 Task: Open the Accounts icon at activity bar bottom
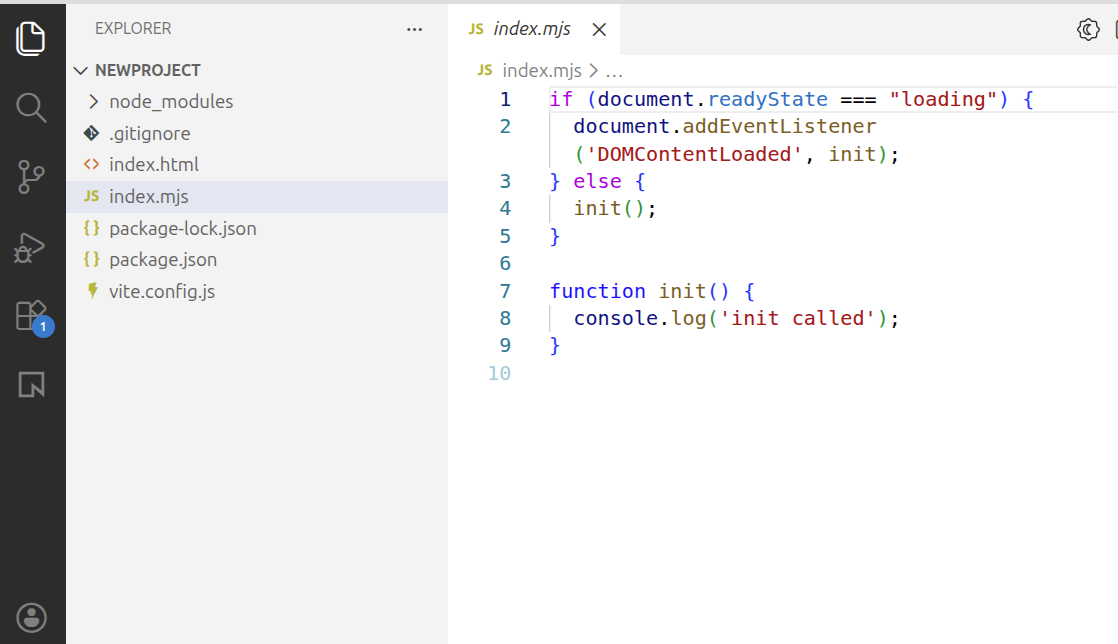click(32, 617)
